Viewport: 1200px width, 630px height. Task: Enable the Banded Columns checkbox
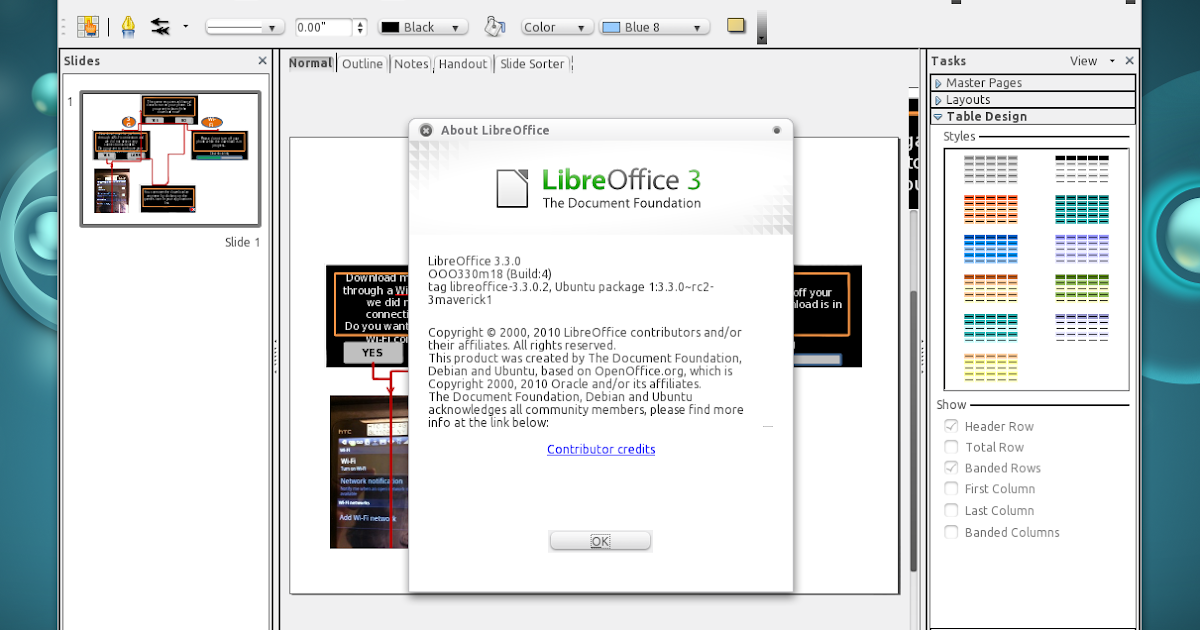tap(951, 532)
